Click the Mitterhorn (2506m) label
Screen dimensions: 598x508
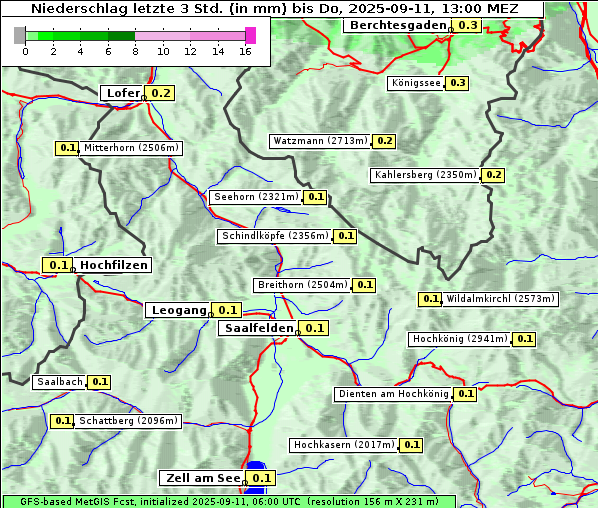pyautogui.click(x=131, y=148)
